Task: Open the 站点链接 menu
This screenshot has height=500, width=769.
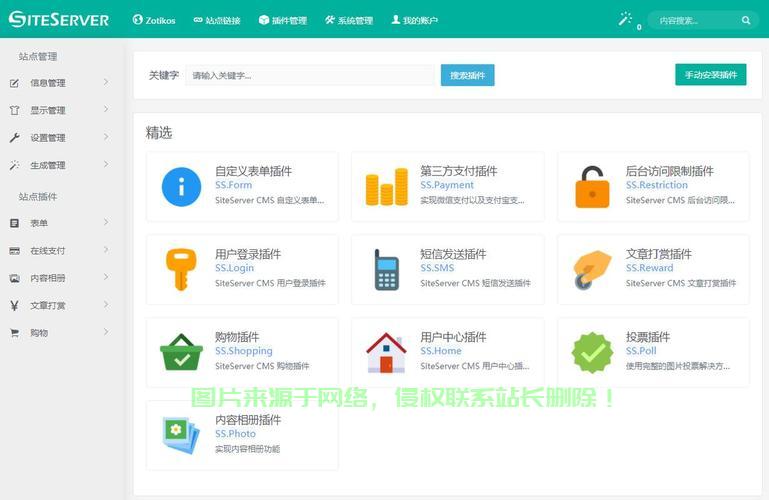Action: 217,20
